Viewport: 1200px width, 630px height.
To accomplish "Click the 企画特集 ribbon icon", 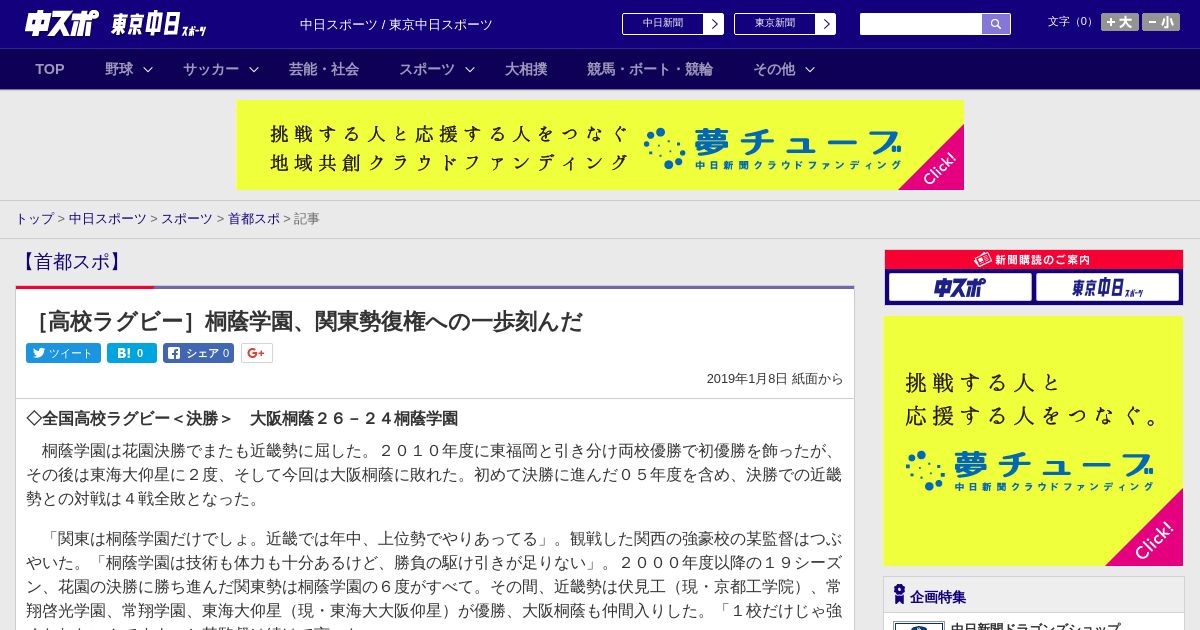I will [899, 595].
